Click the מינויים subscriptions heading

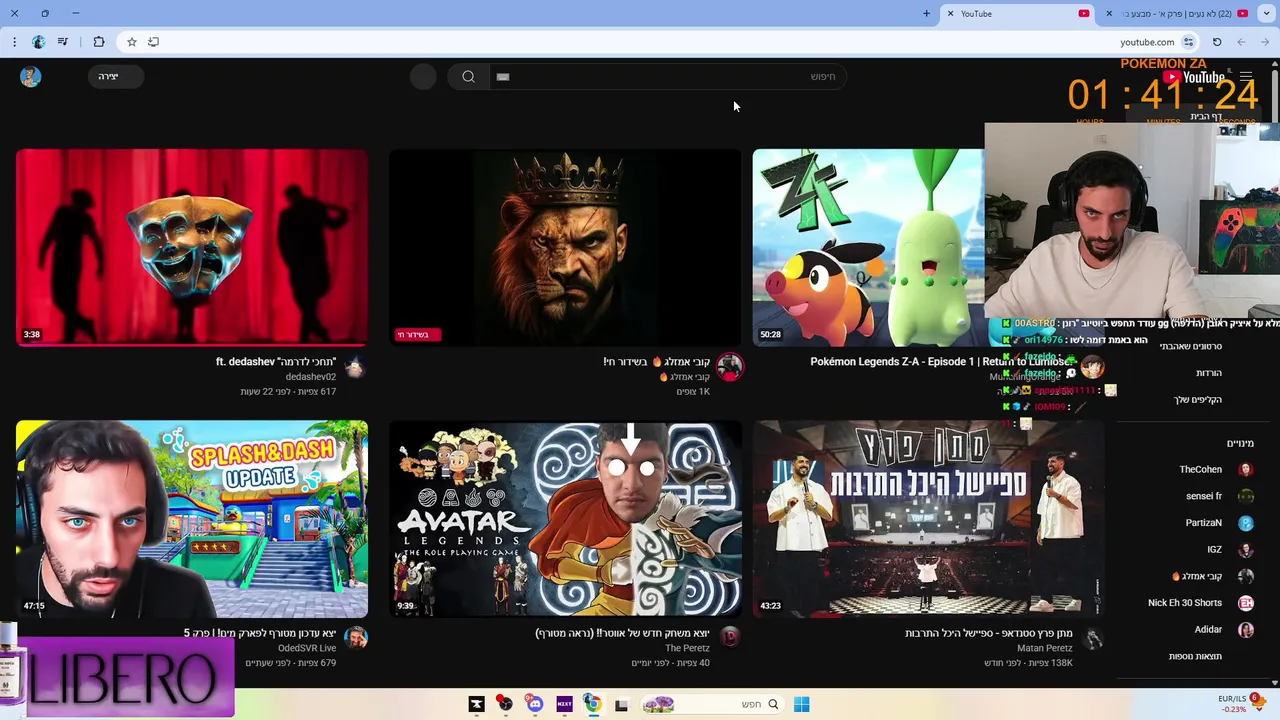[x=1240, y=443]
